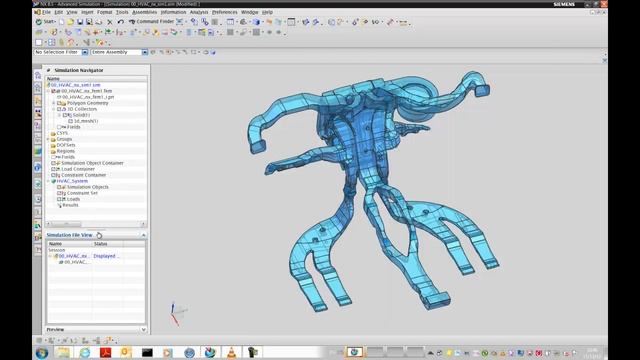
Task: Open Windows Explorer folder from taskbar
Action: point(63,352)
